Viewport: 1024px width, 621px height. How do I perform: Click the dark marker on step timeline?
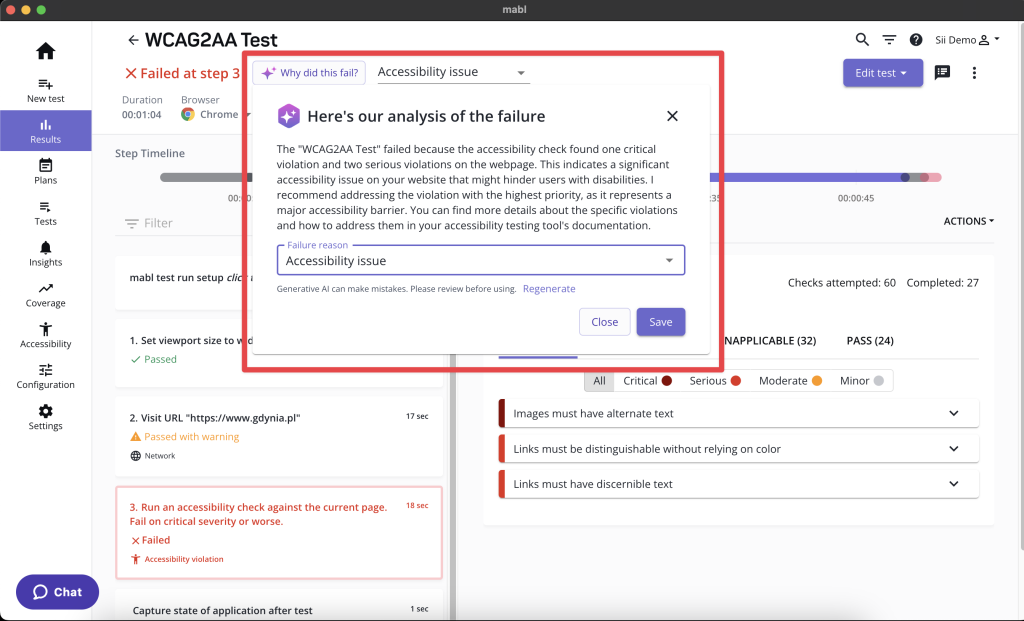click(904, 177)
